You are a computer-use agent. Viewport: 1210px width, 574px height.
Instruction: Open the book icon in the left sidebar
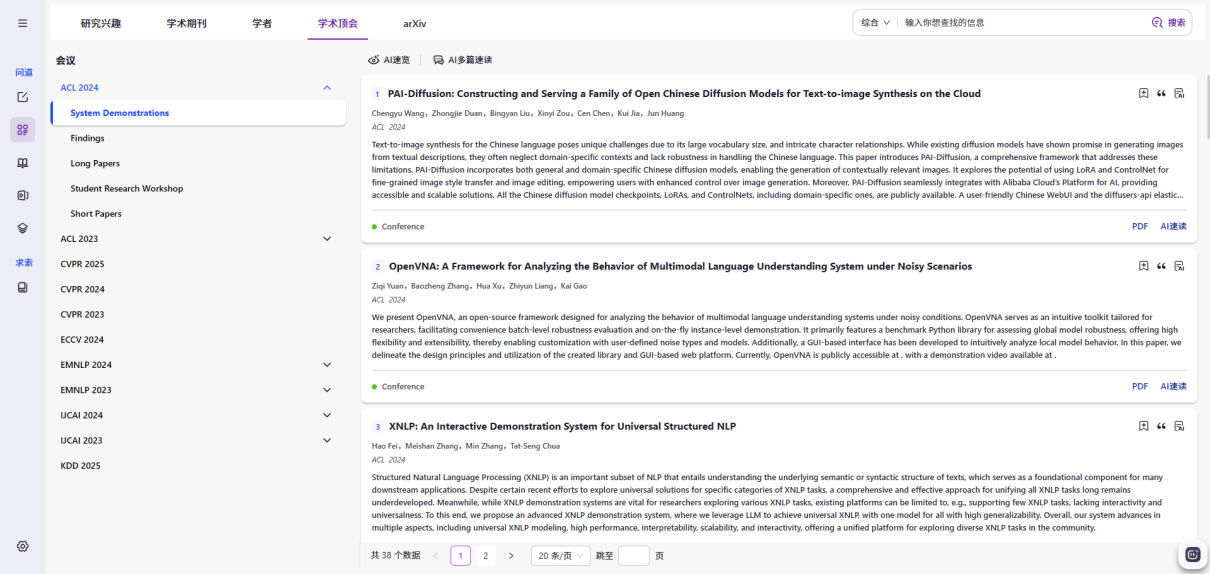coord(22,163)
